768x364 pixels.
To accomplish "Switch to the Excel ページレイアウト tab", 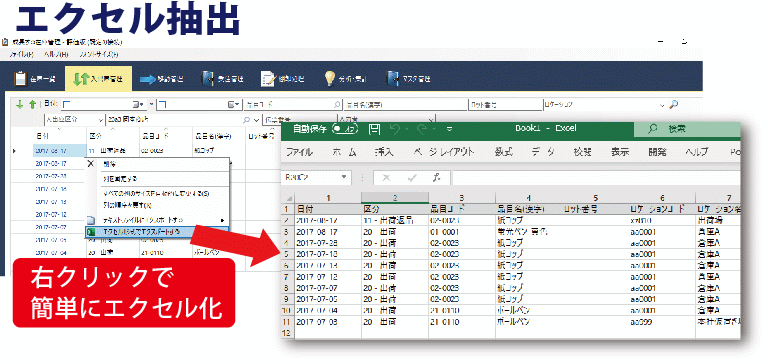I will 443,152.
